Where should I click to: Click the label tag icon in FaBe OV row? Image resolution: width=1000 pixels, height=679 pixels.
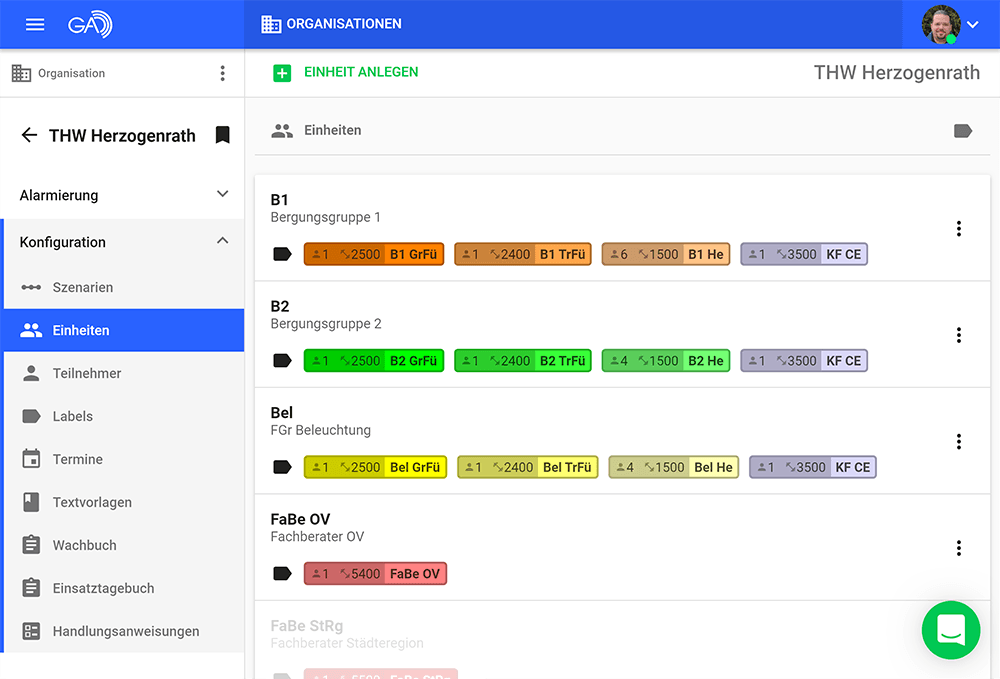[282, 574]
